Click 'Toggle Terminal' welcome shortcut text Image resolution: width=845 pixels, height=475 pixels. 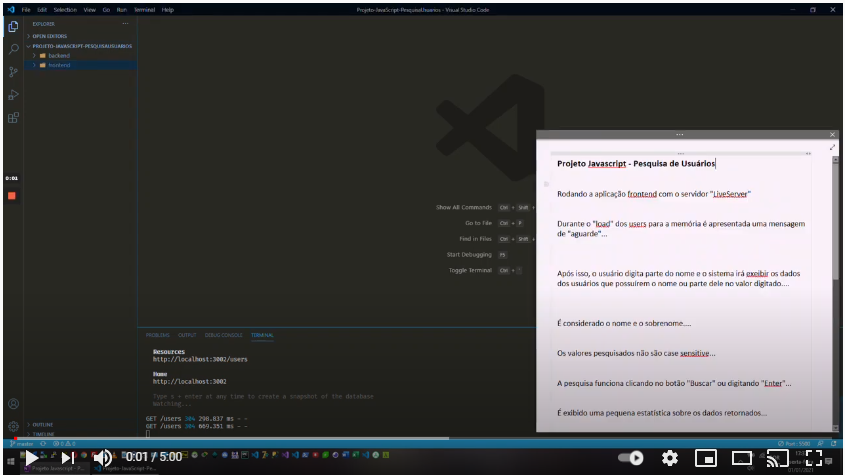click(470, 271)
